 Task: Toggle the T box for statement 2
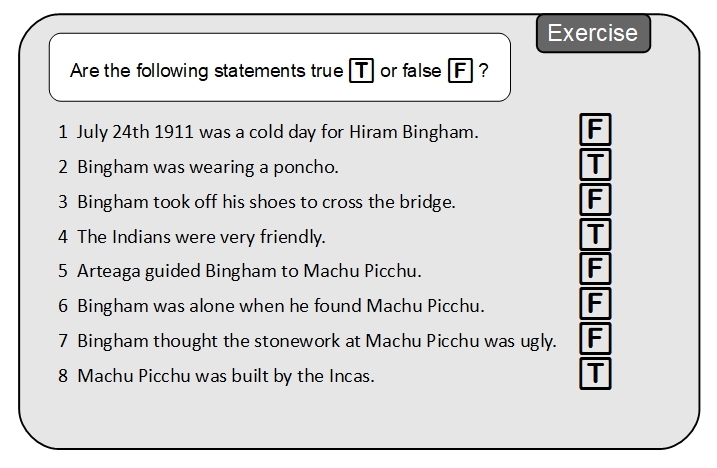595,165
